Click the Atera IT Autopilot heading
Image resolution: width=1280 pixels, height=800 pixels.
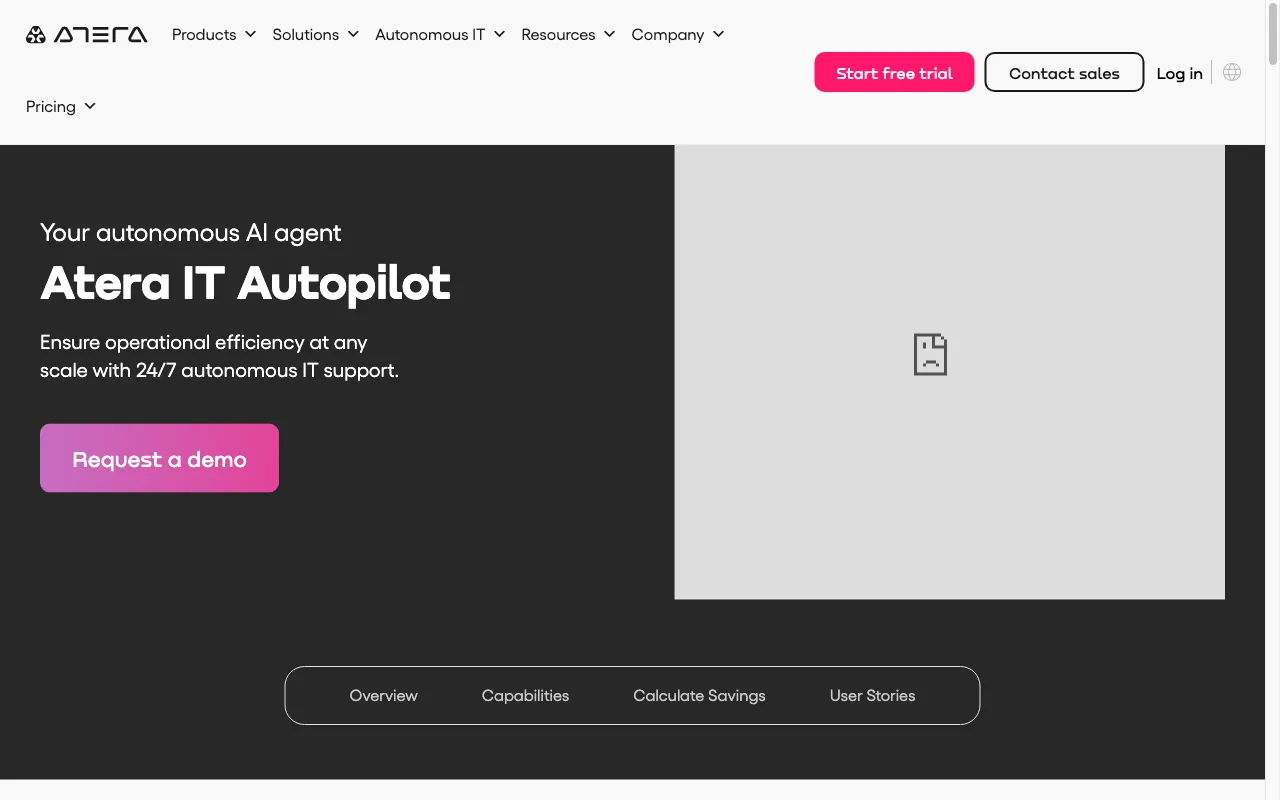coord(245,283)
